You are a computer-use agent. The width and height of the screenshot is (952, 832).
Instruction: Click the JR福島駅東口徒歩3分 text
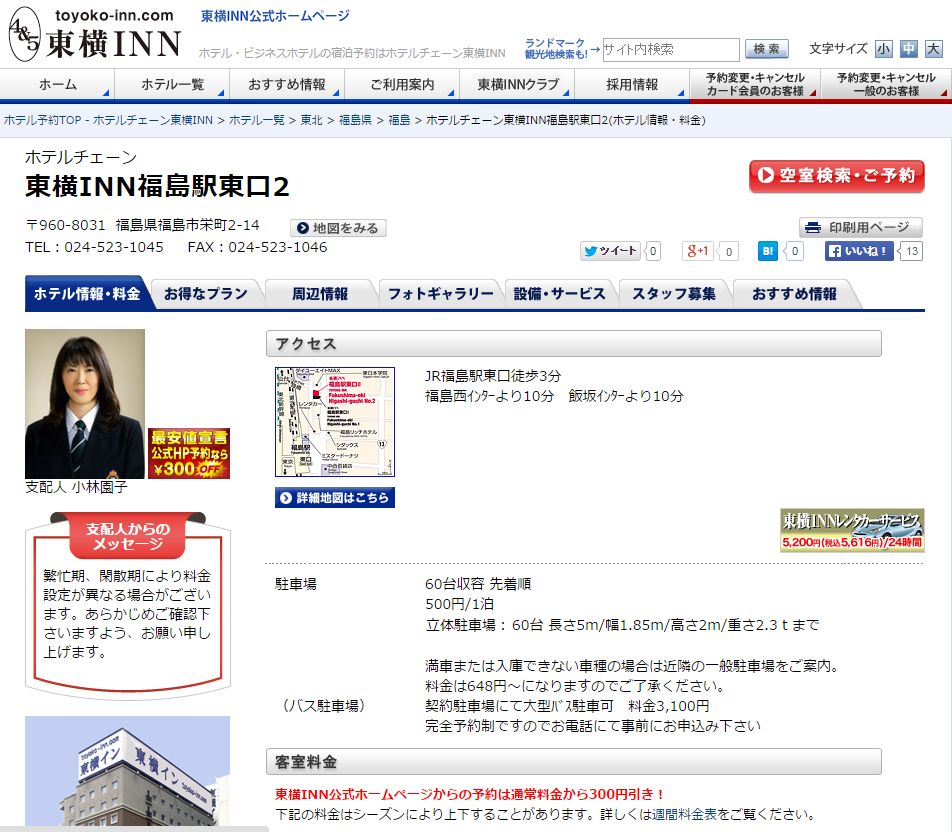pyautogui.click(x=493, y=376)
